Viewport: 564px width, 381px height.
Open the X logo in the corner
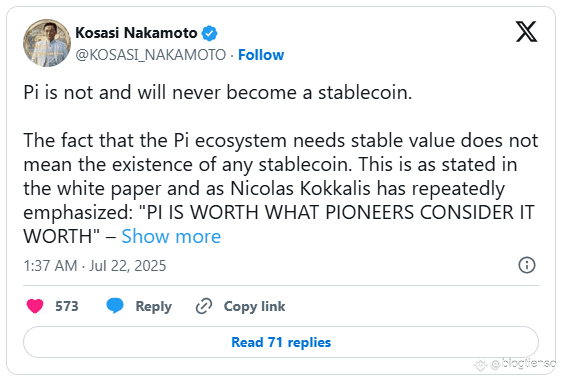[x=527, y=32]
